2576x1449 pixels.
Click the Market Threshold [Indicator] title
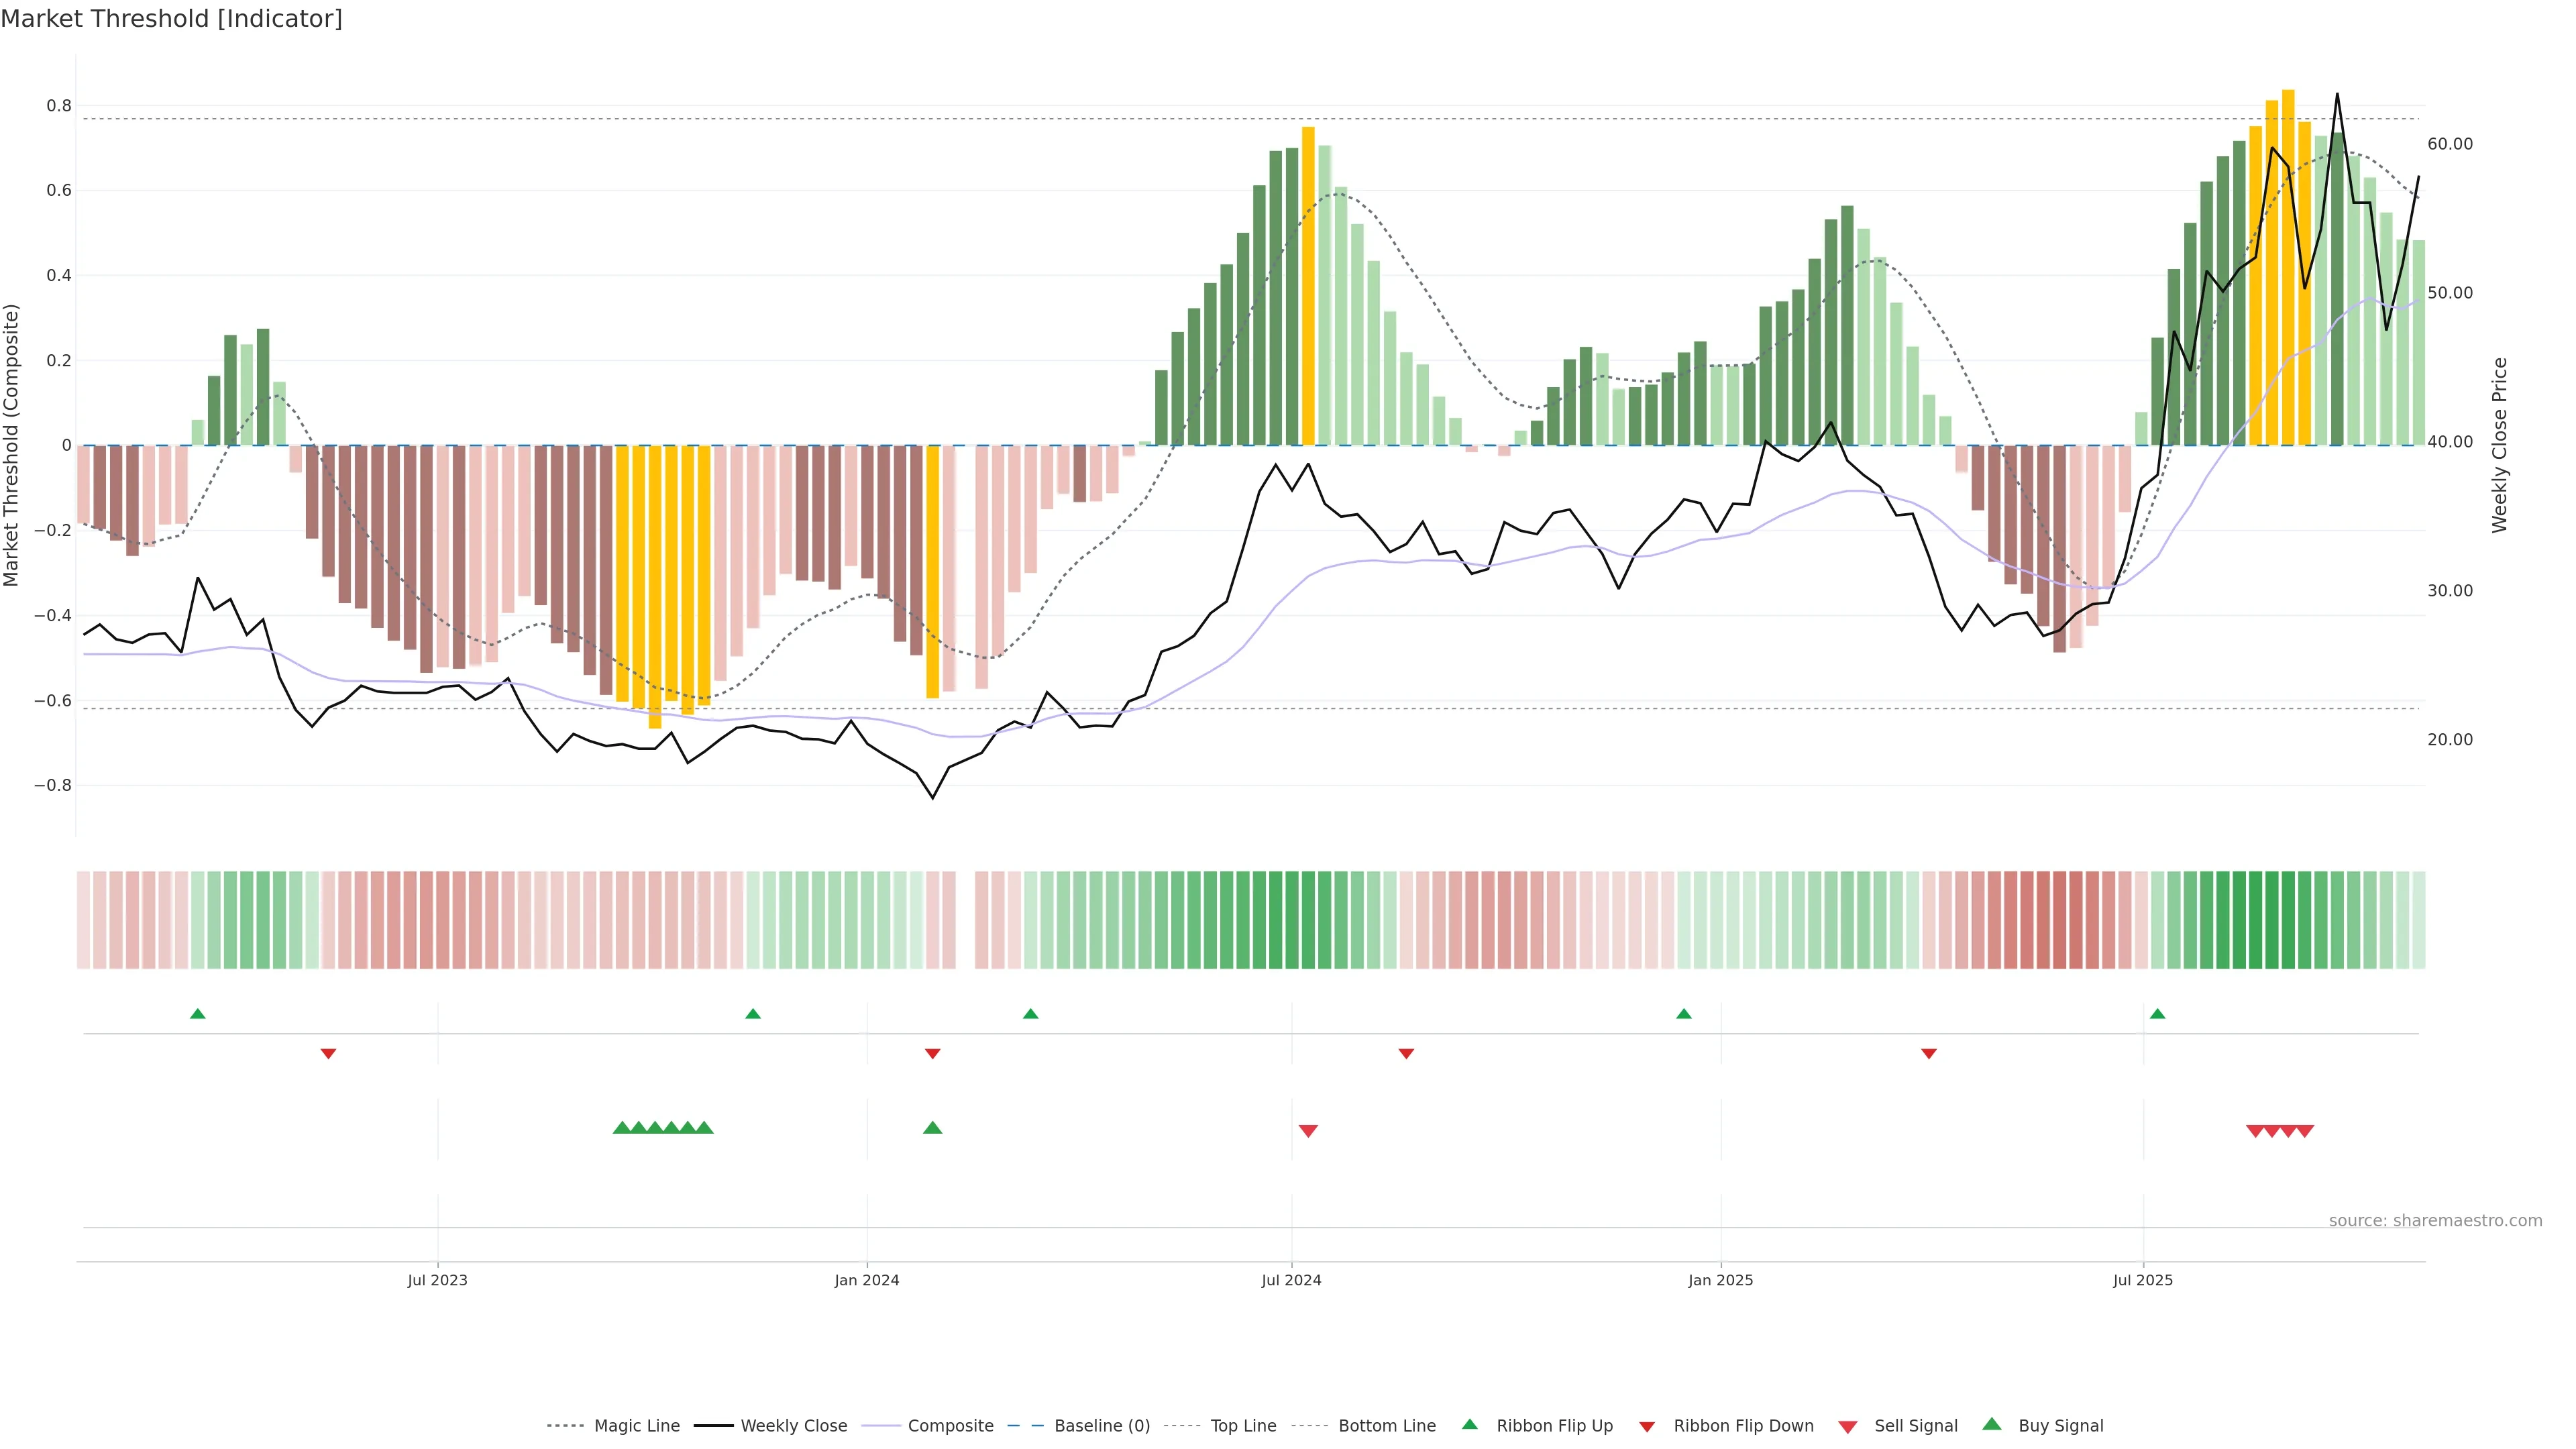pyautogui.click(x=171, y=19)
